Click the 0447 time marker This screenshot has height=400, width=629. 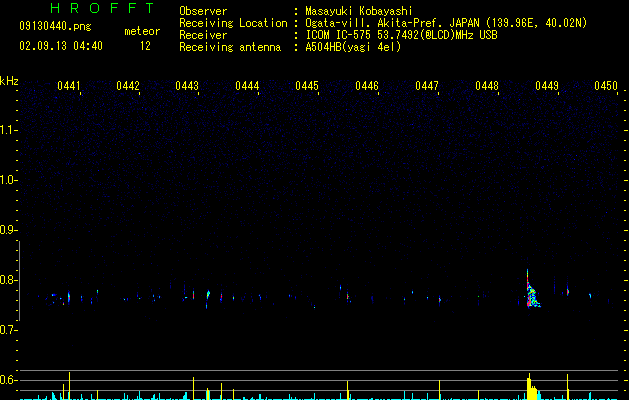[x=427, y=86]
